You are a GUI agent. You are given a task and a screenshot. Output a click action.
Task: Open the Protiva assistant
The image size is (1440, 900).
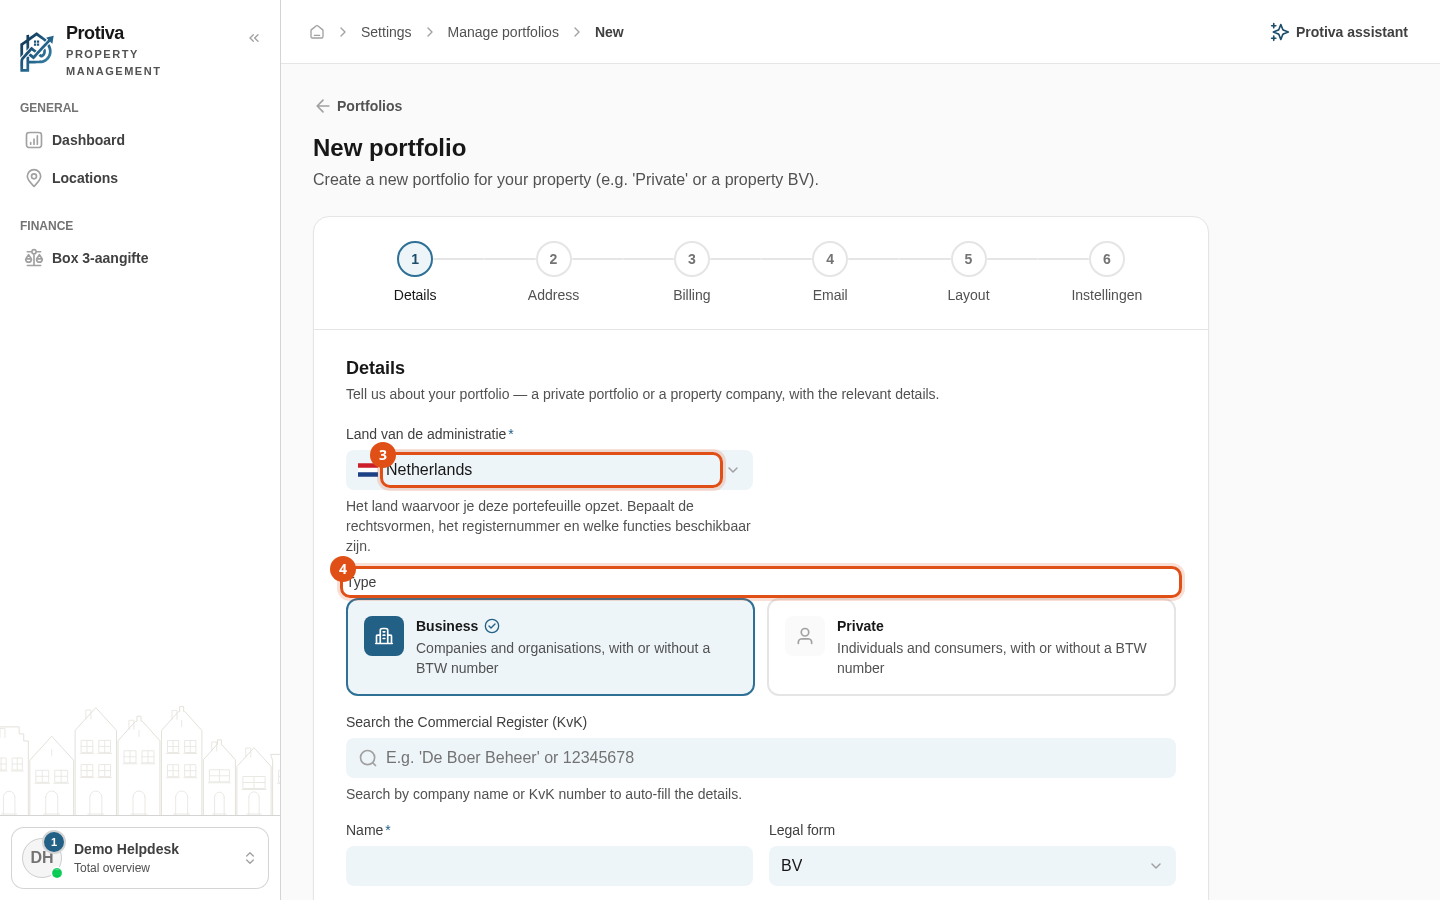(x=1339, y=32)
